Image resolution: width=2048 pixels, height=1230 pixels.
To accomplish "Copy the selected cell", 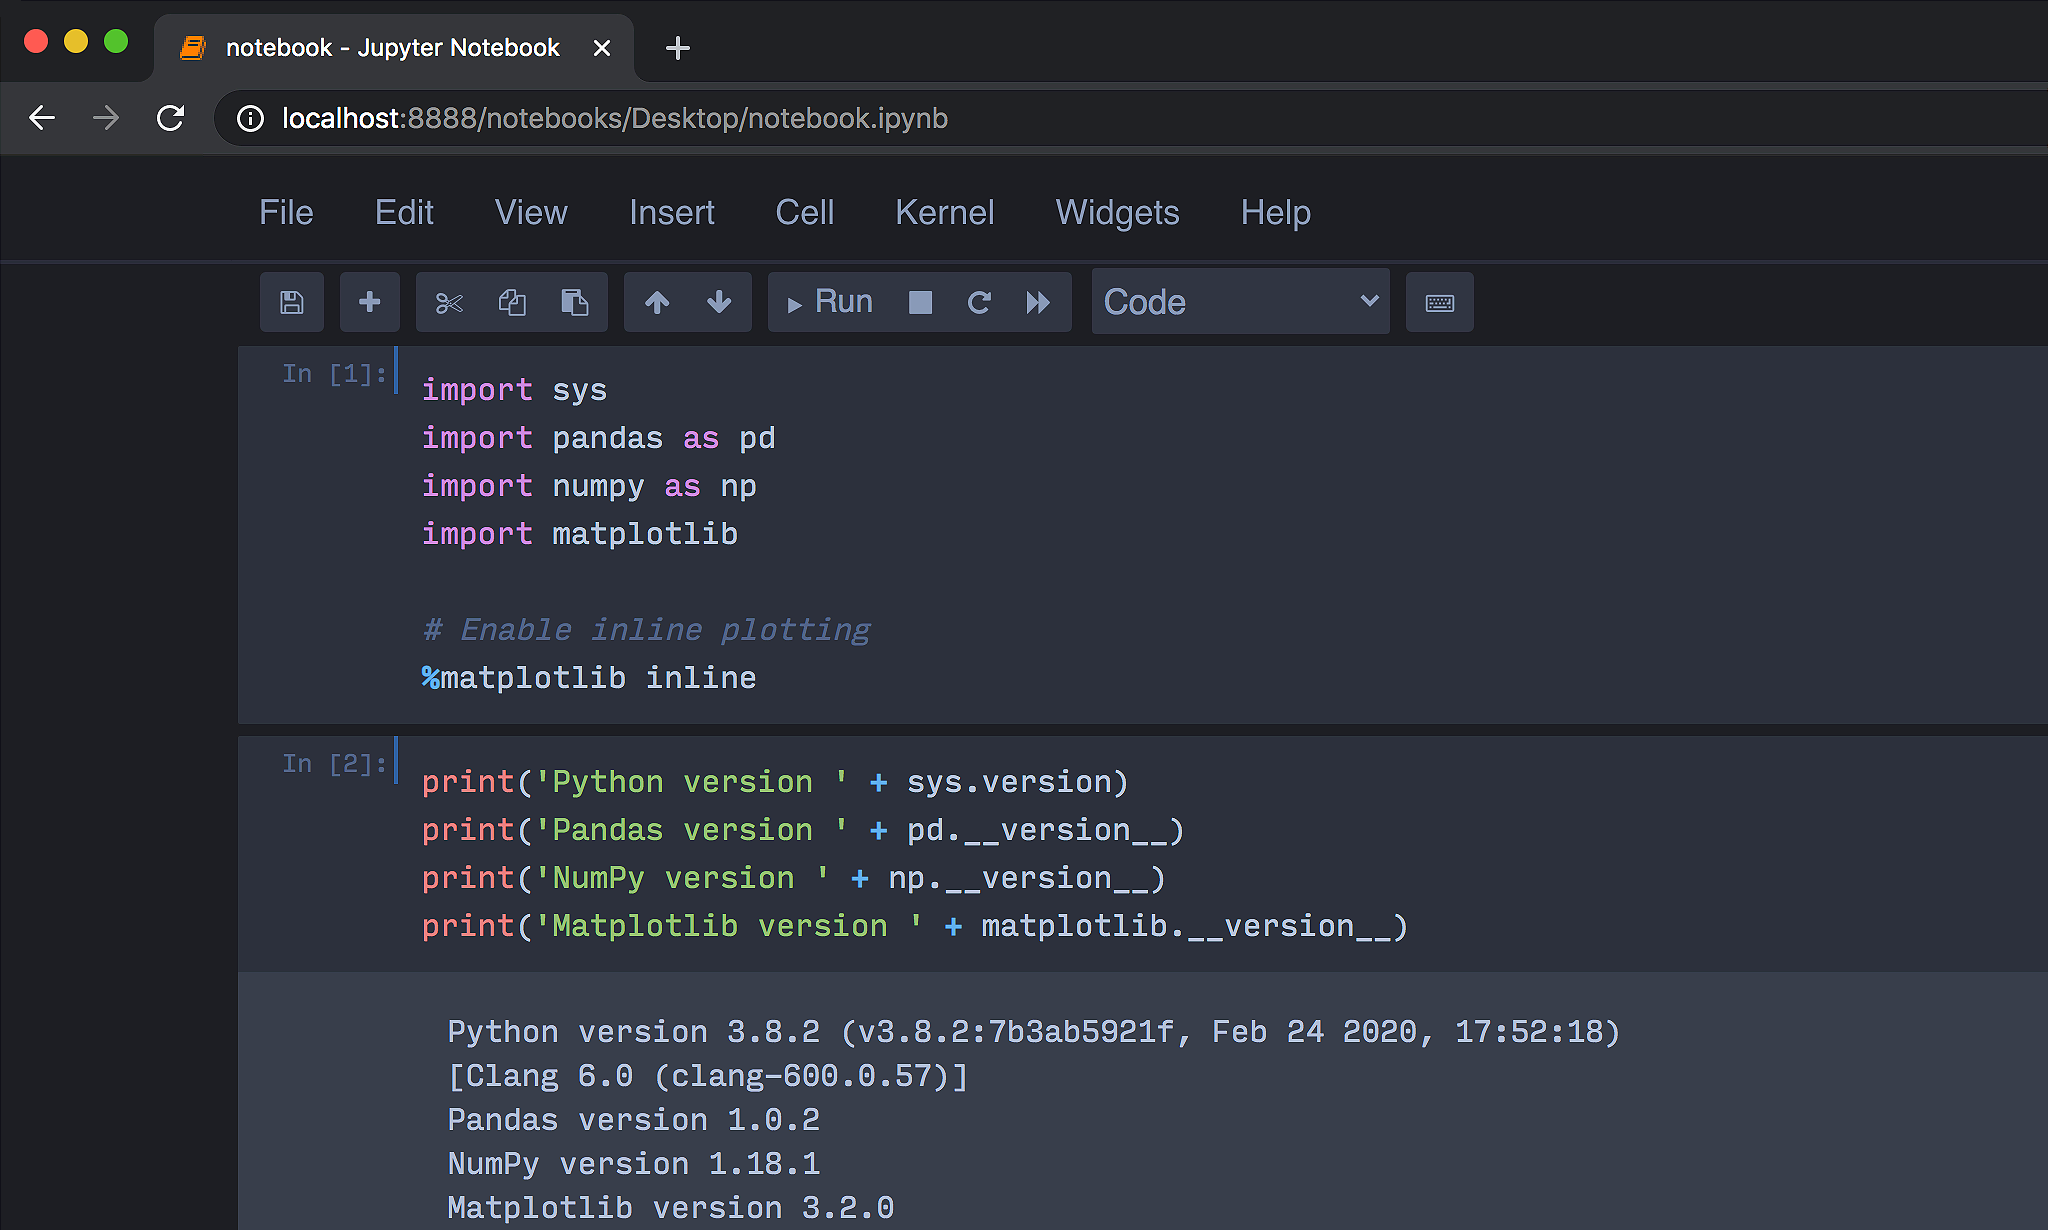I will click(x=512, y=301).
